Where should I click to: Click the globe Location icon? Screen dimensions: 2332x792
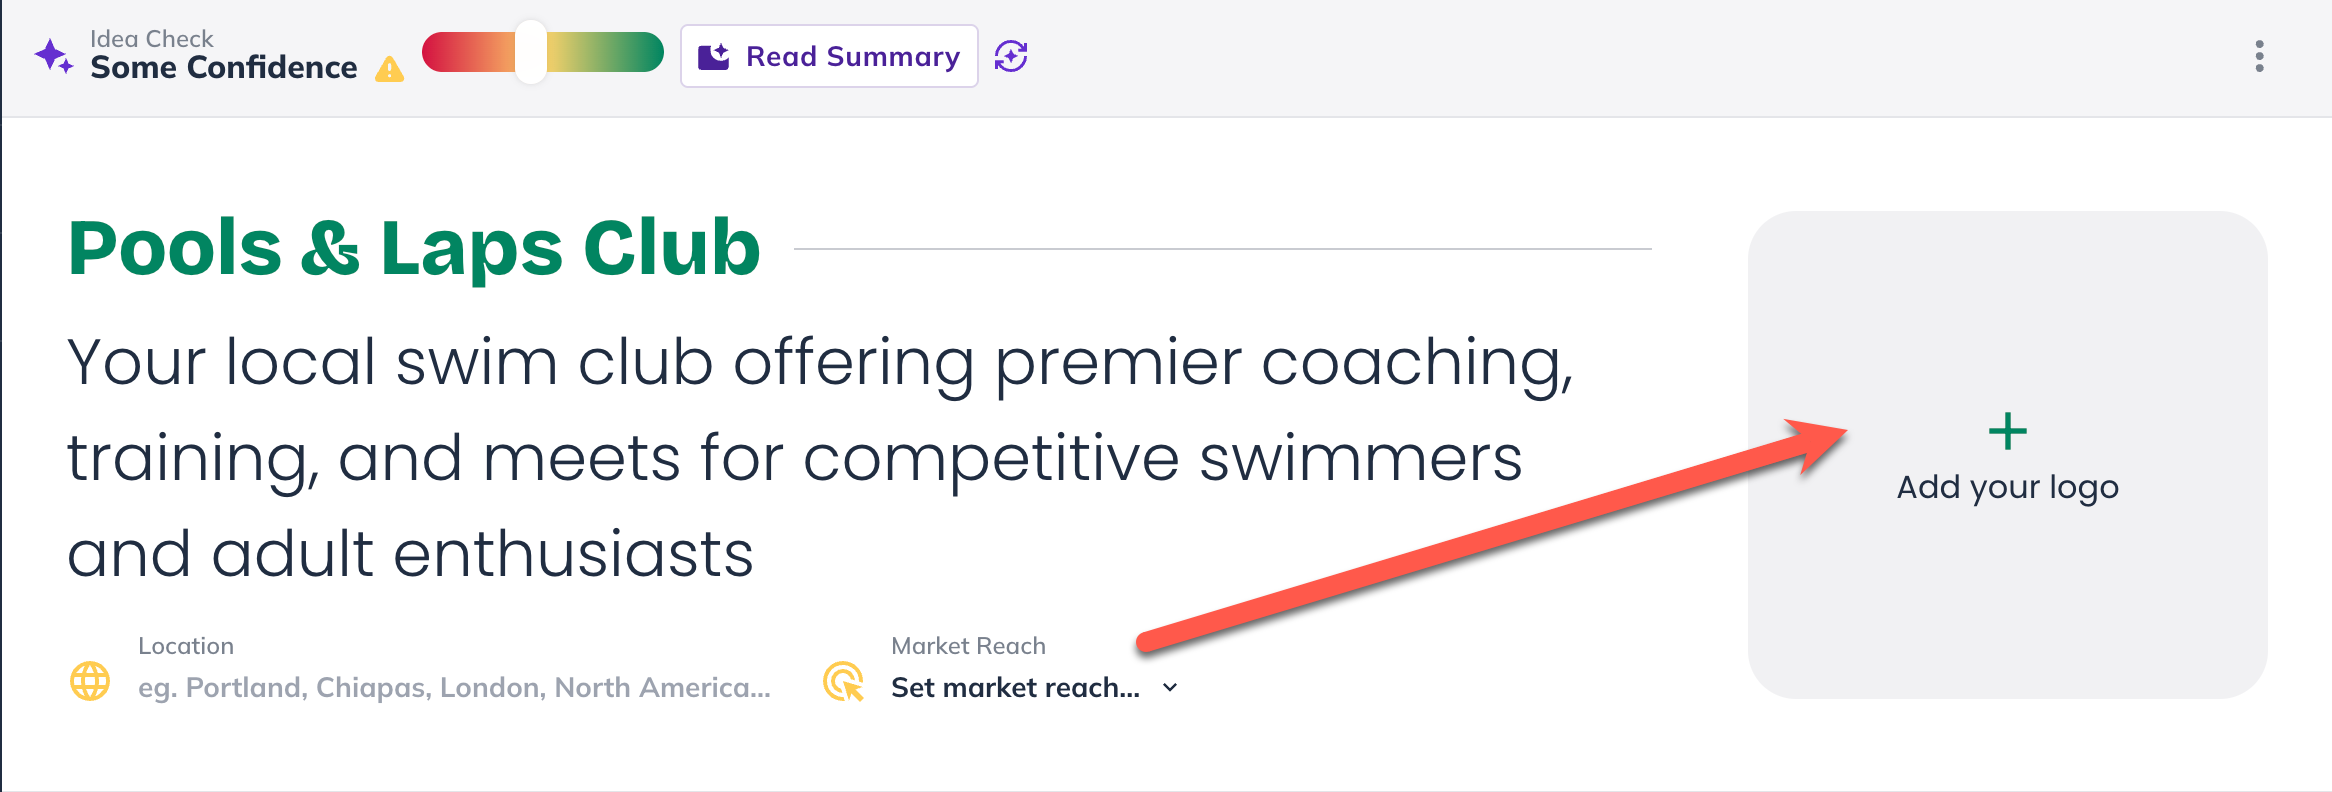90,681
